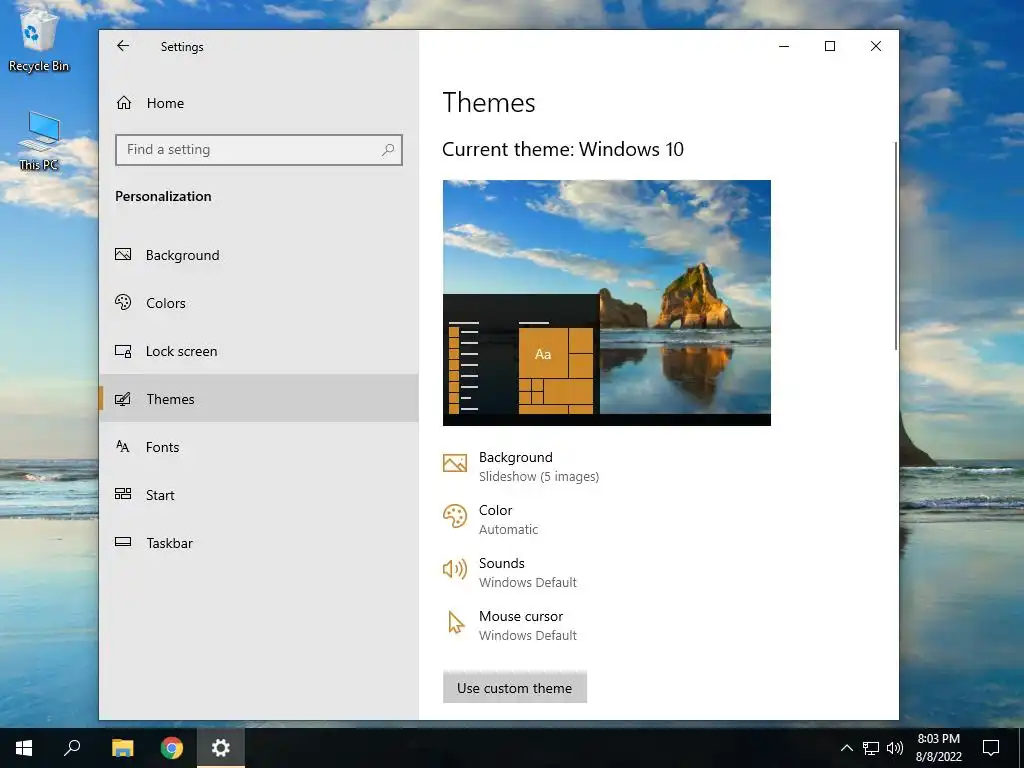Open Recycle Bin on the desktop
Screen dimensions: 1024x768
39,39
